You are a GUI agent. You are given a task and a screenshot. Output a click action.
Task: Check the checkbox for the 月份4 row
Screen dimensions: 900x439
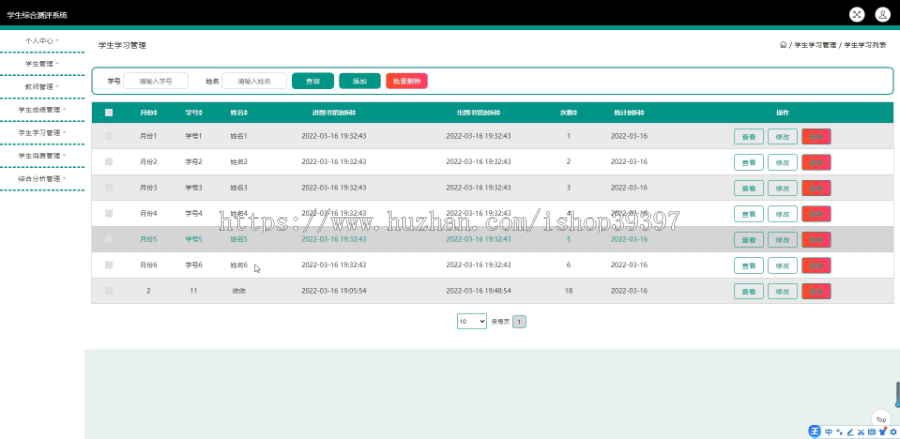pos(109,213)
